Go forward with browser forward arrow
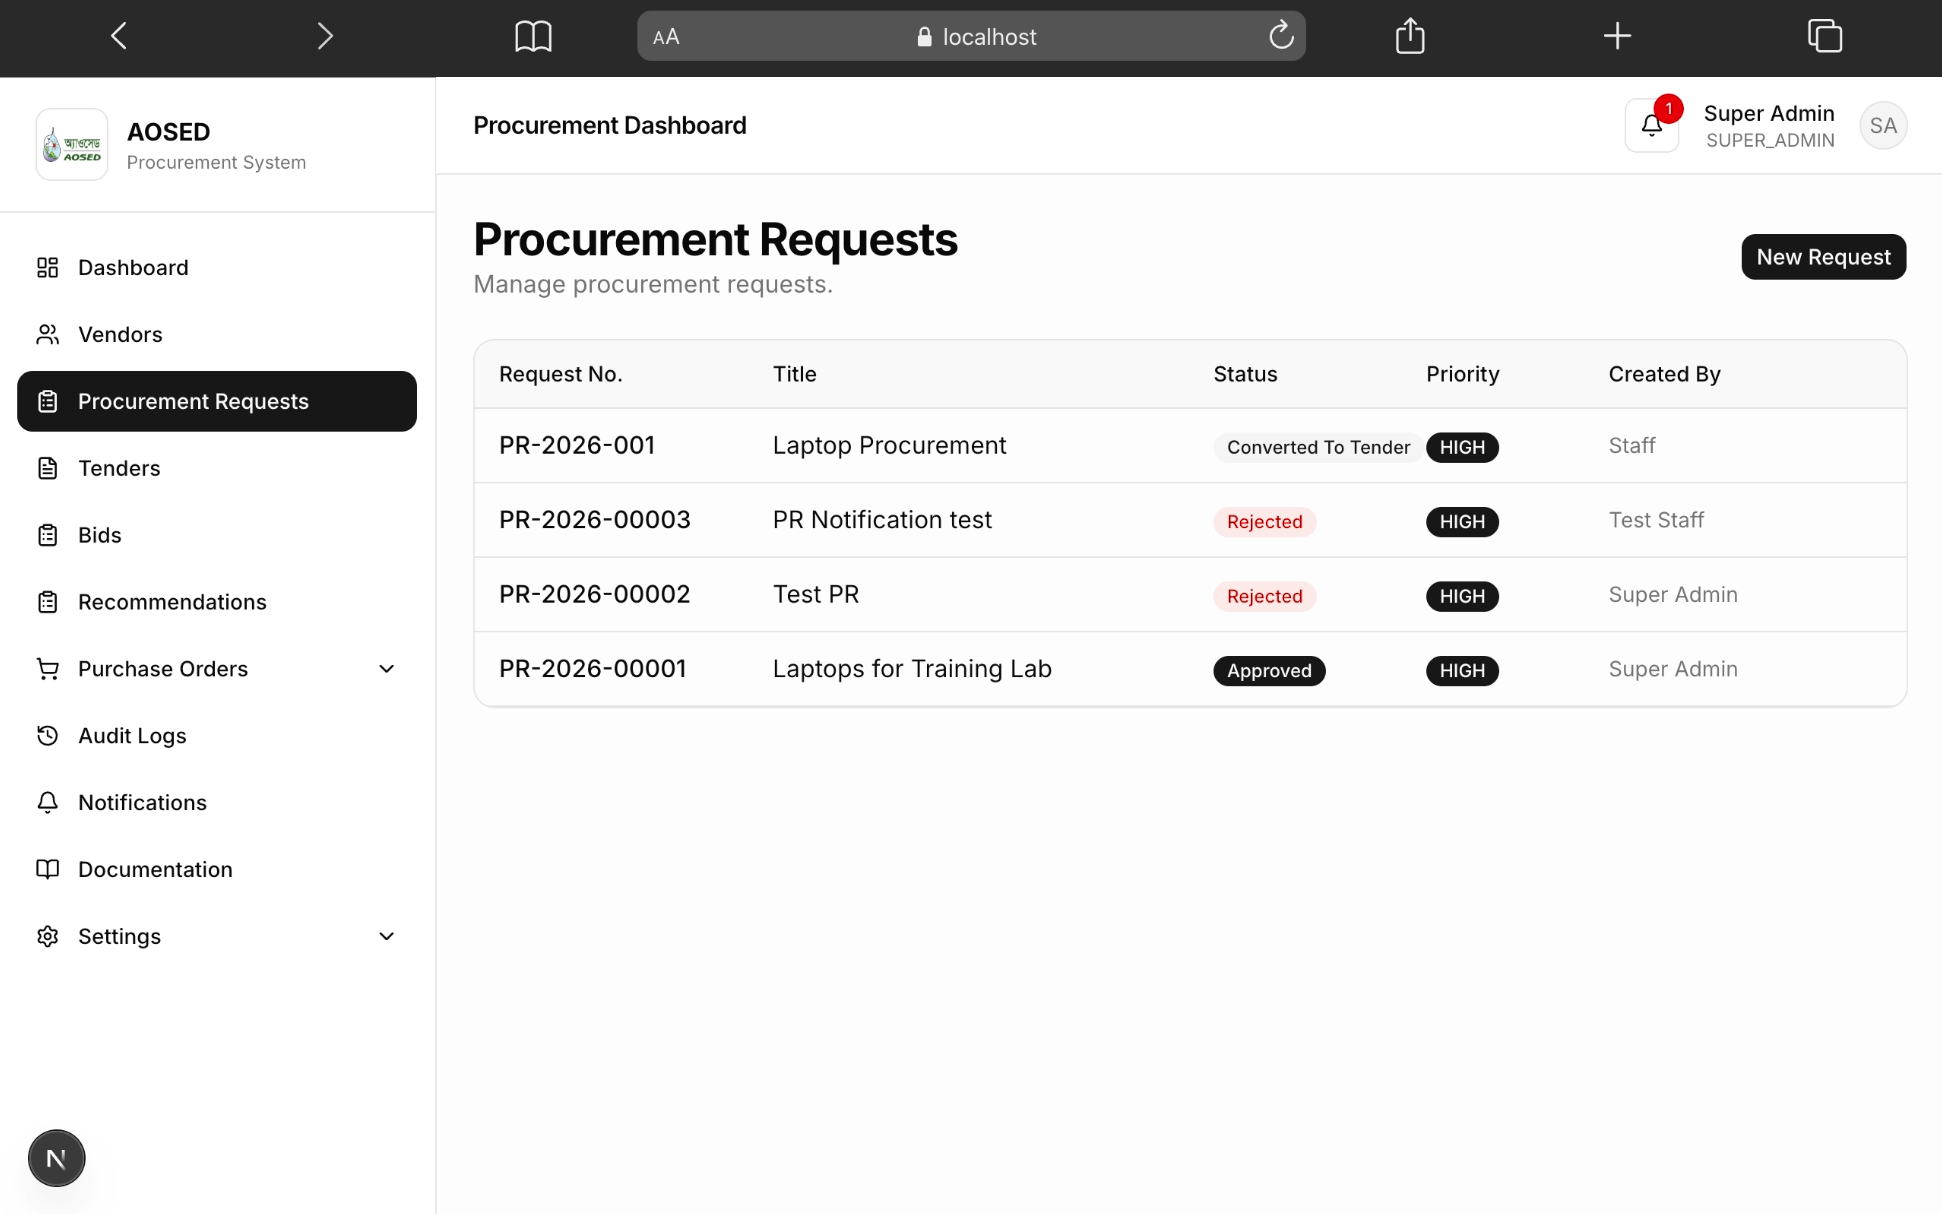This screenshot has height=1214, width=1942. coord(325,37)
